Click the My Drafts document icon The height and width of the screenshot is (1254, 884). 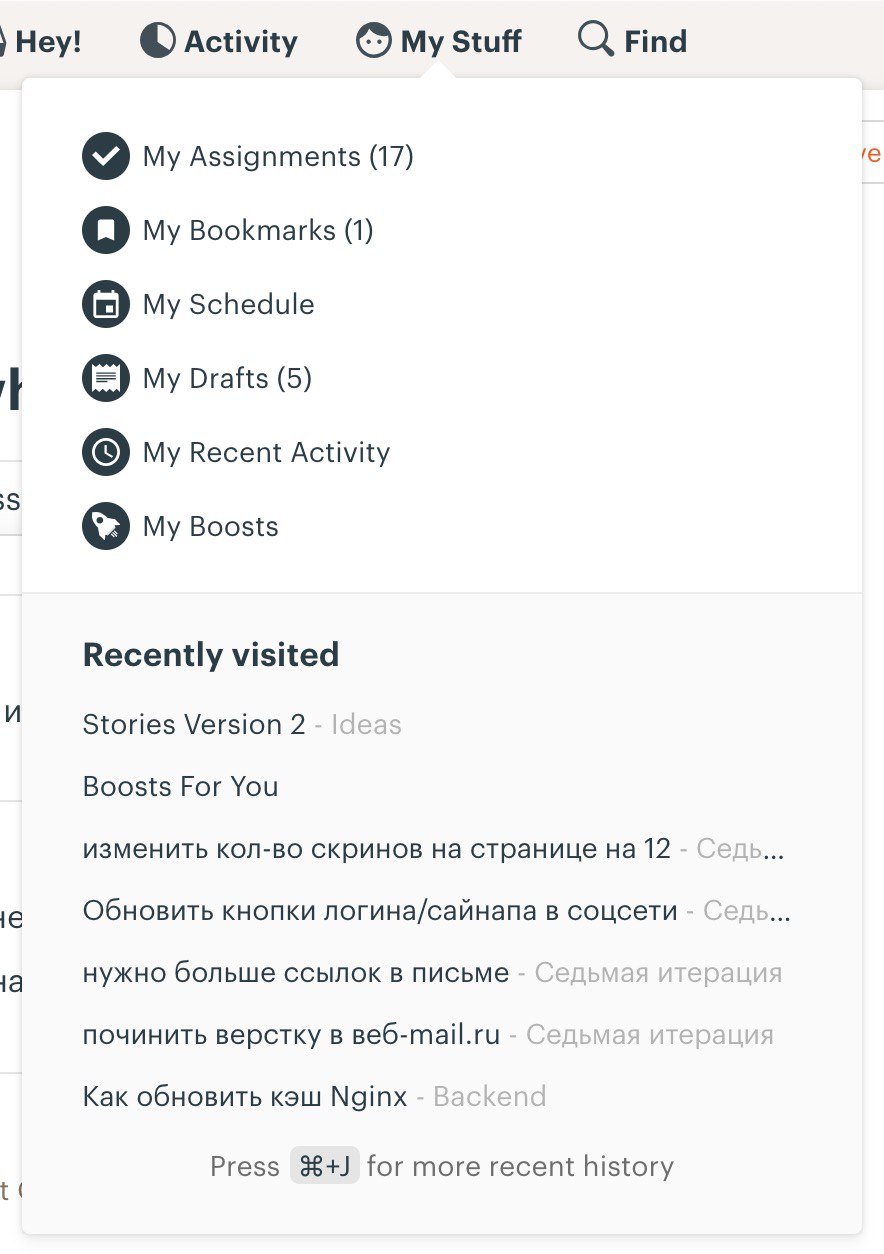coord(106,379)
